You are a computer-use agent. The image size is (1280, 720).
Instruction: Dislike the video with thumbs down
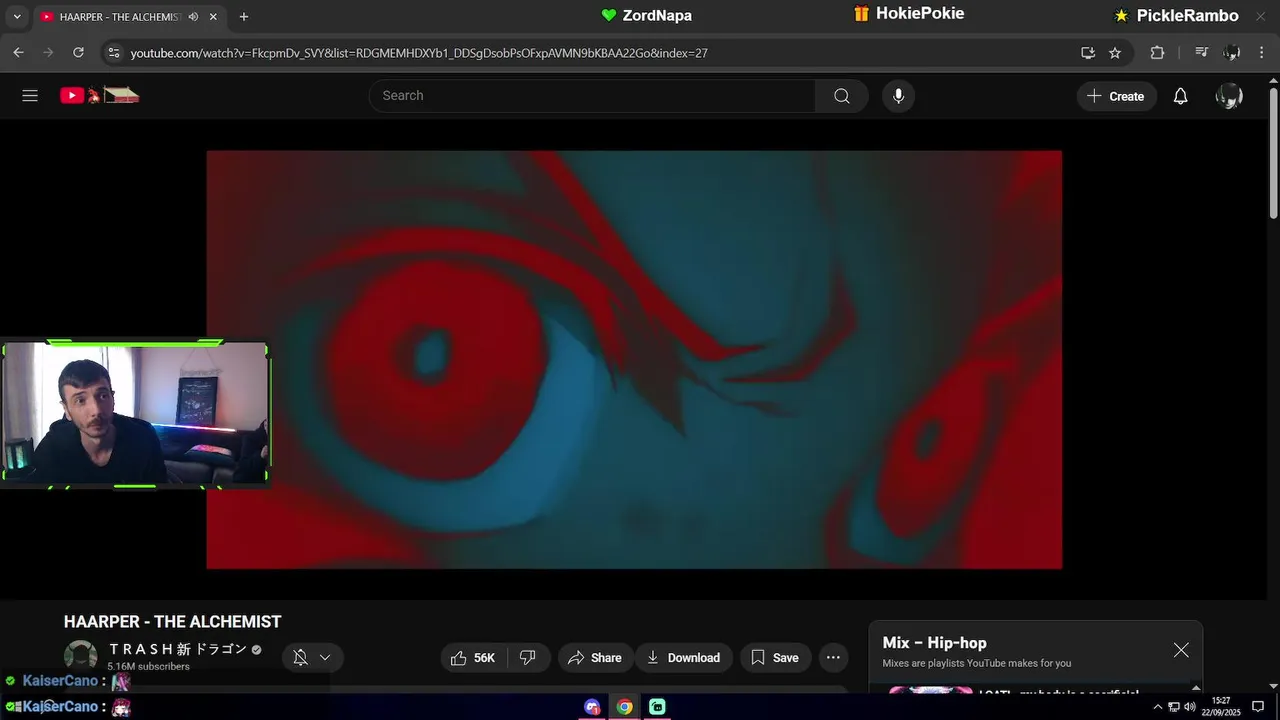click(528, 657)
